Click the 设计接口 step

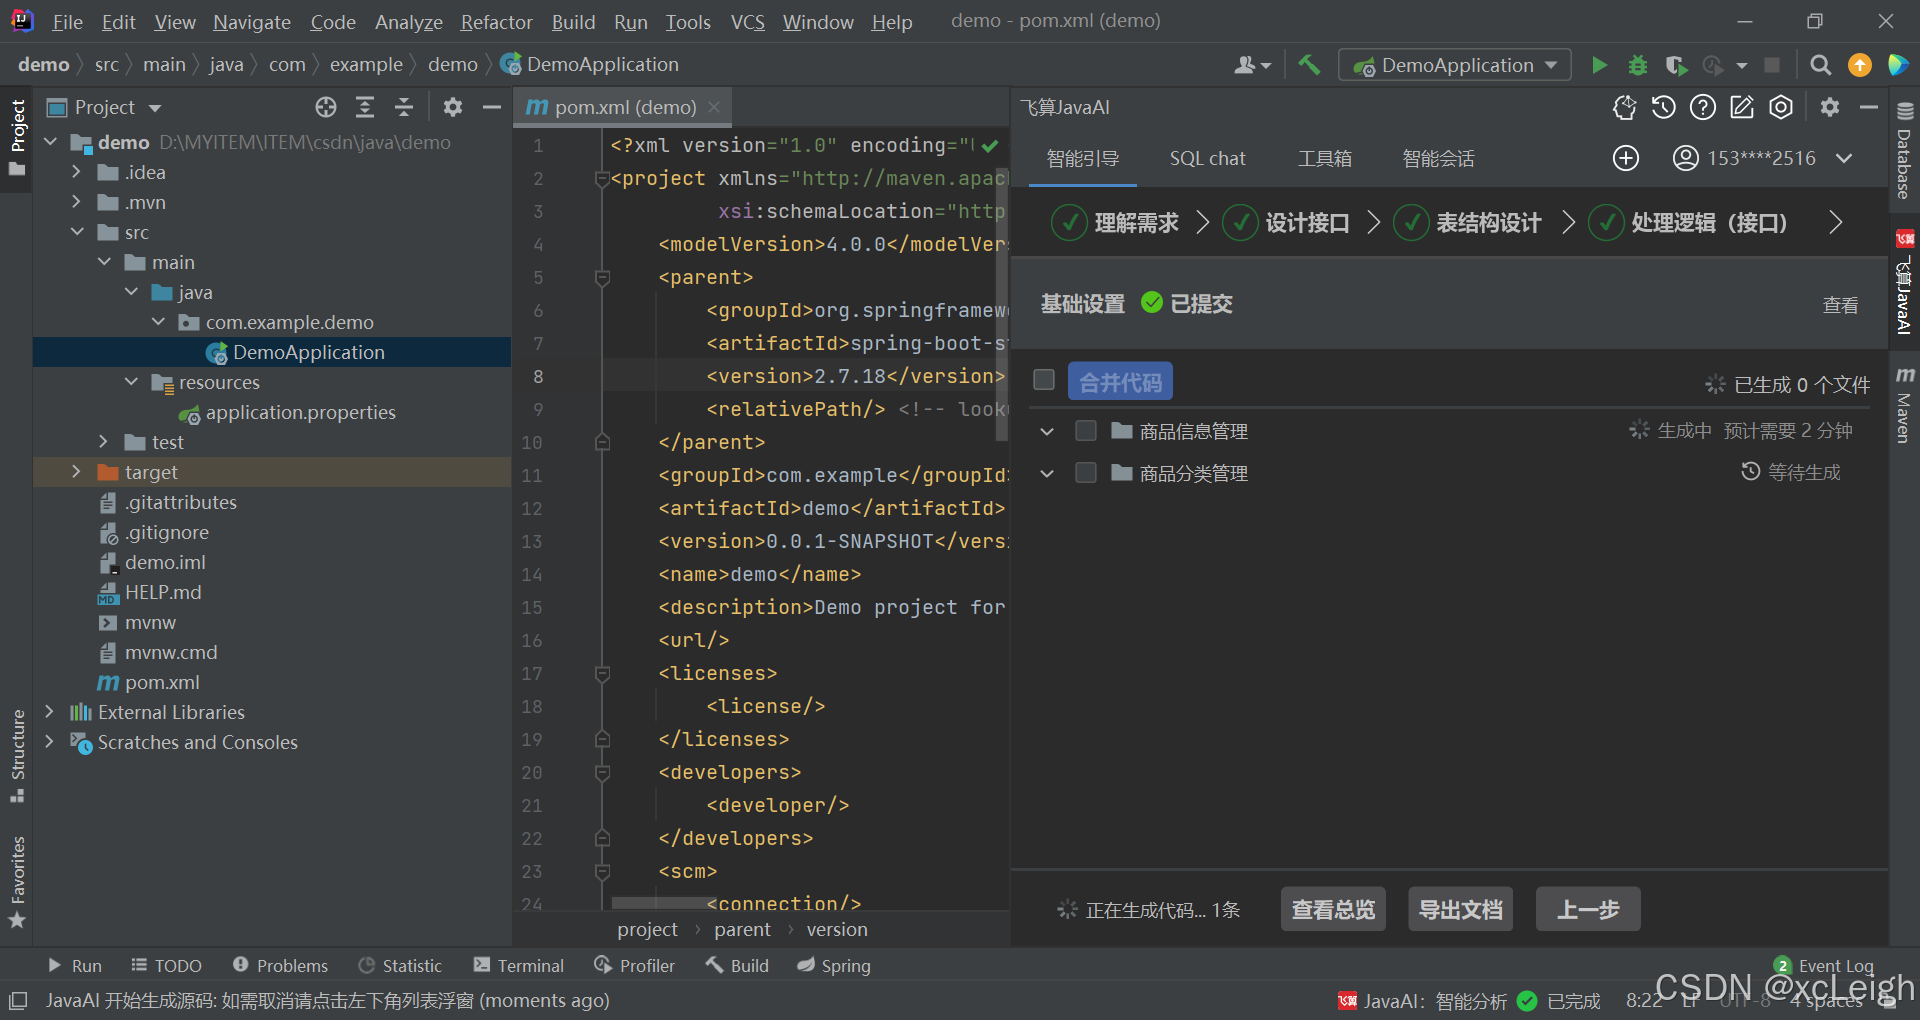[x=1286, y=222]
